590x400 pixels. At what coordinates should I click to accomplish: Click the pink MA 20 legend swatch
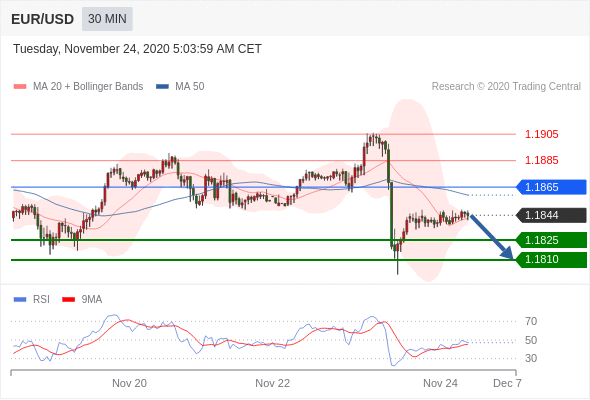[x=20, y=87]
